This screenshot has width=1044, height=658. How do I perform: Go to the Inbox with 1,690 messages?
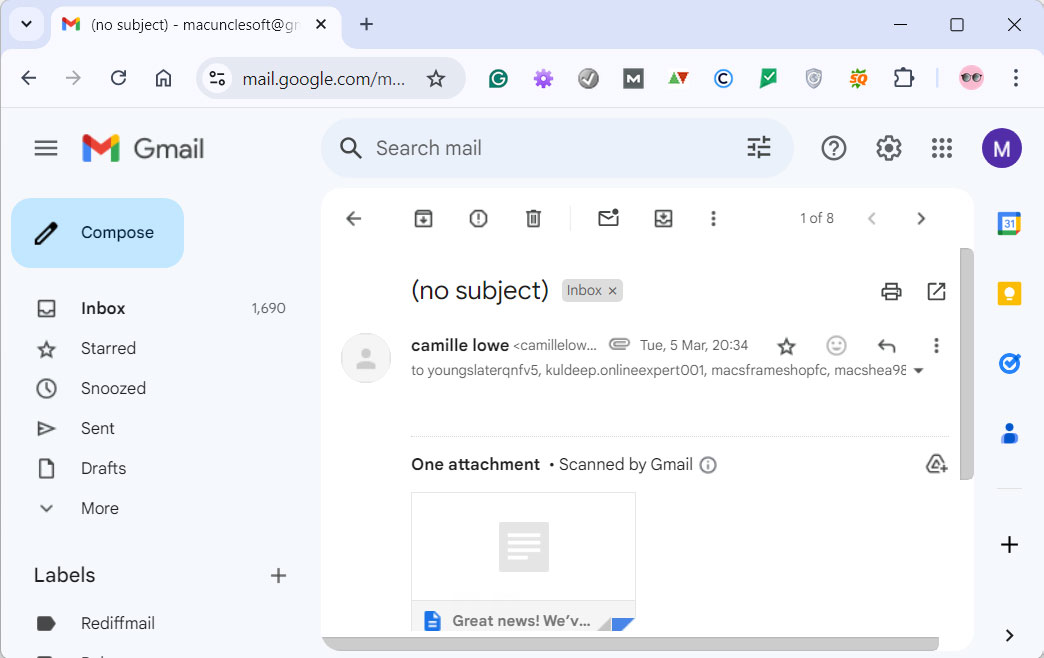[x=103, y=308]
